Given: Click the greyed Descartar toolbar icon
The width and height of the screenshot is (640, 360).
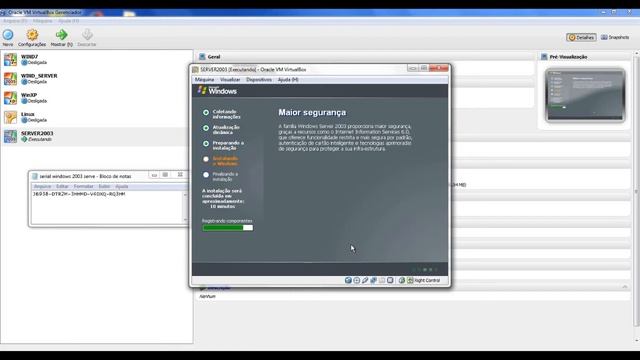Looking at the screenshot, I should 87,35.
